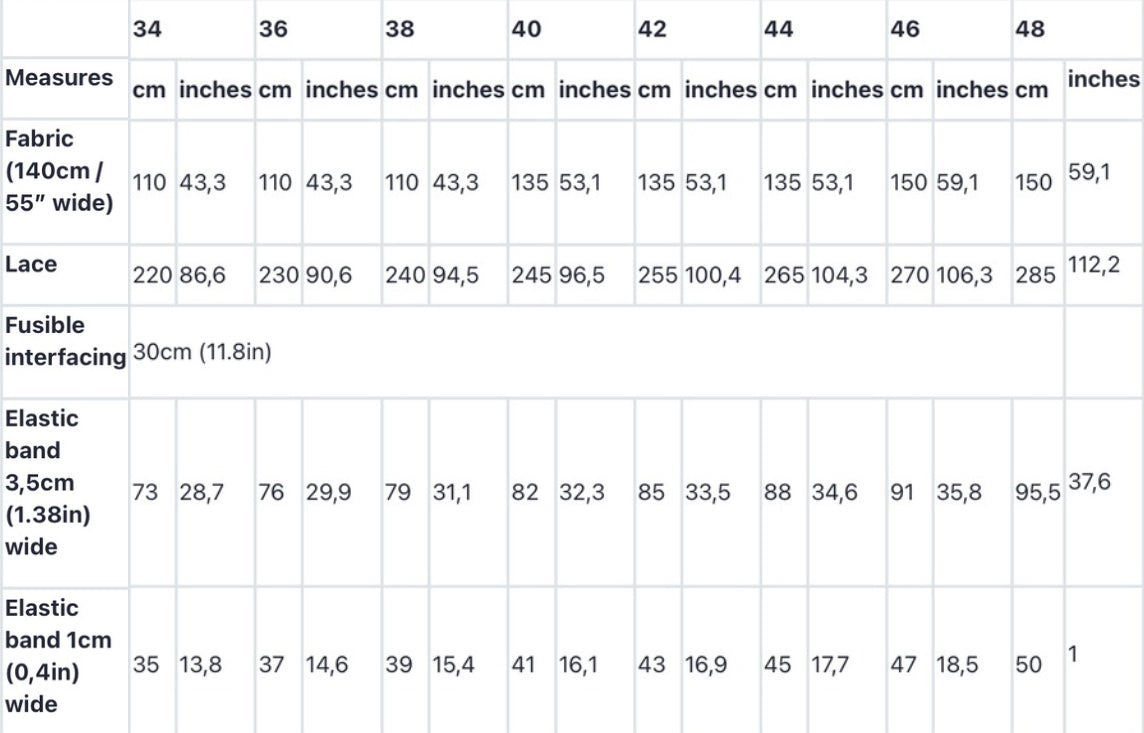The image size is (1144, 733).
Task: Select the Elastic band 1cm row label
Action: pos(58,656)
